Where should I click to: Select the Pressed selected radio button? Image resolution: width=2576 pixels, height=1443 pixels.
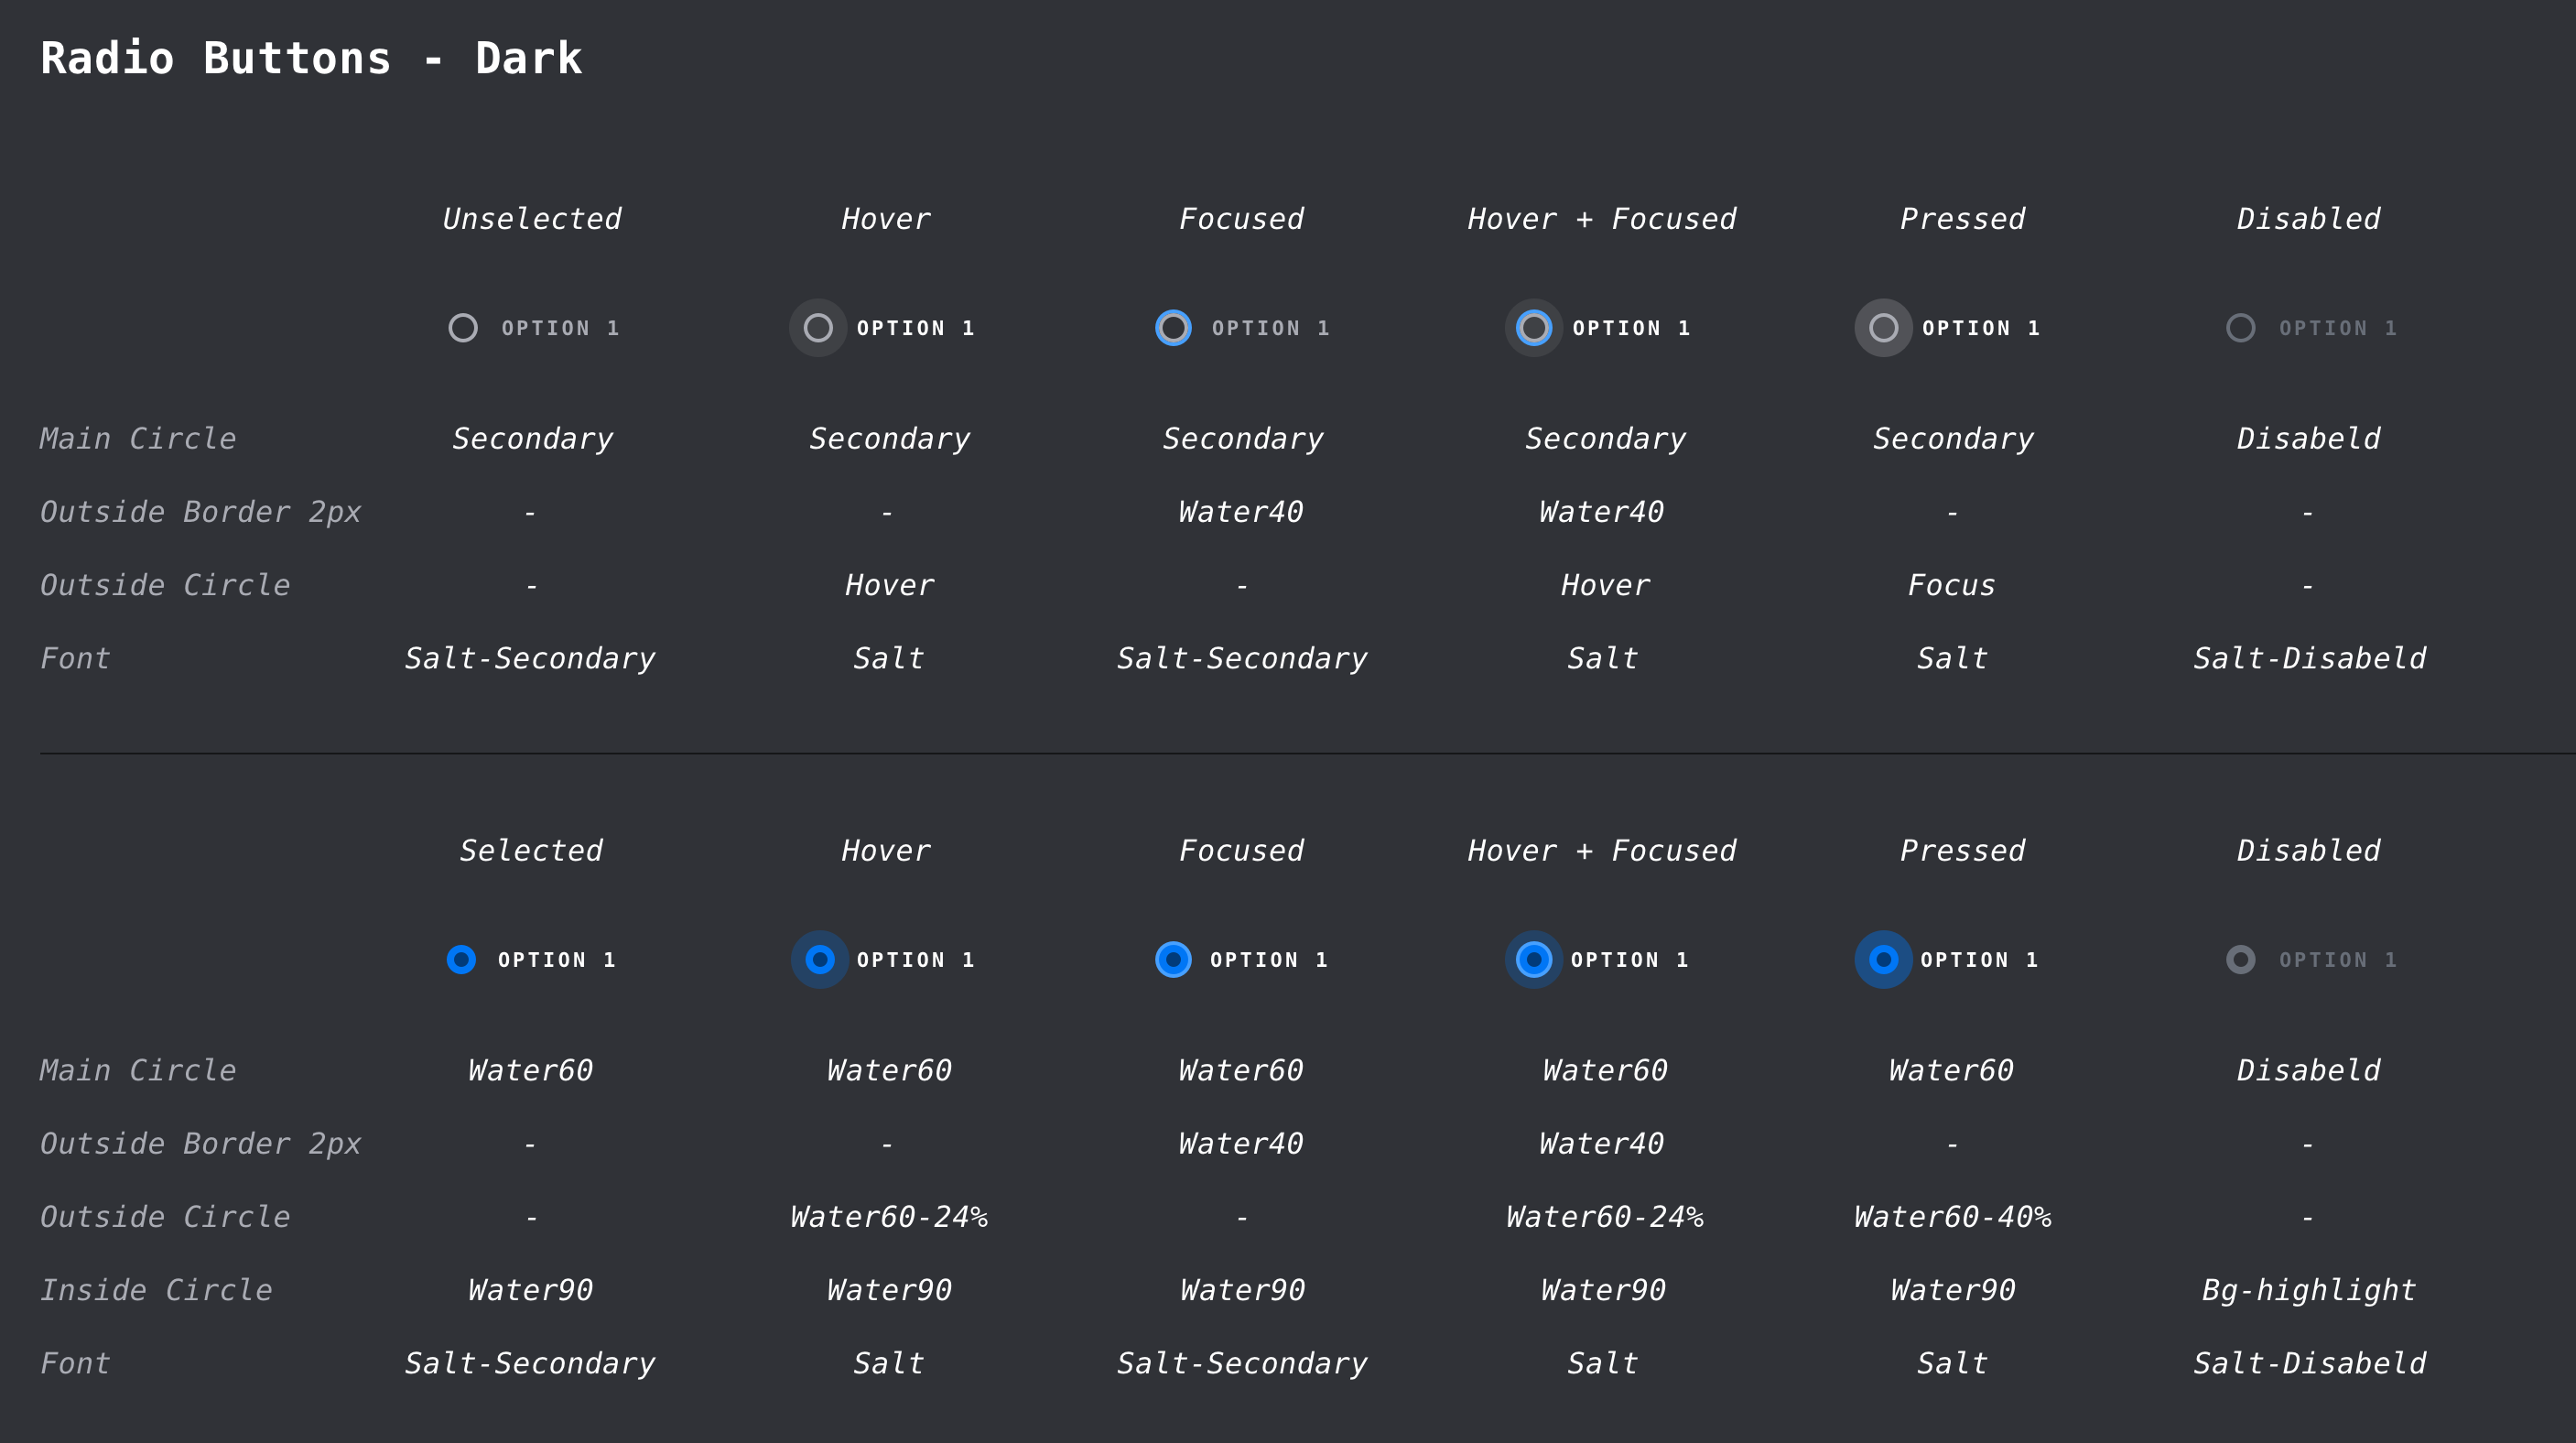pos(1884,960)
